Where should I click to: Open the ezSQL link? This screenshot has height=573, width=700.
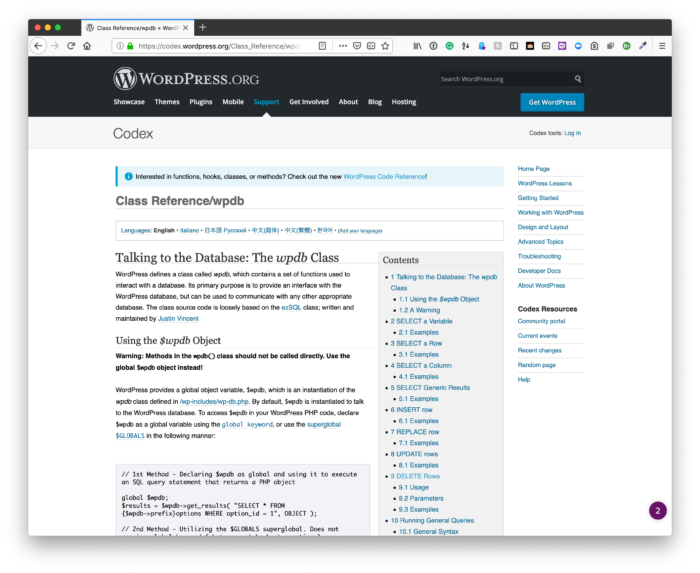[291, 307]
